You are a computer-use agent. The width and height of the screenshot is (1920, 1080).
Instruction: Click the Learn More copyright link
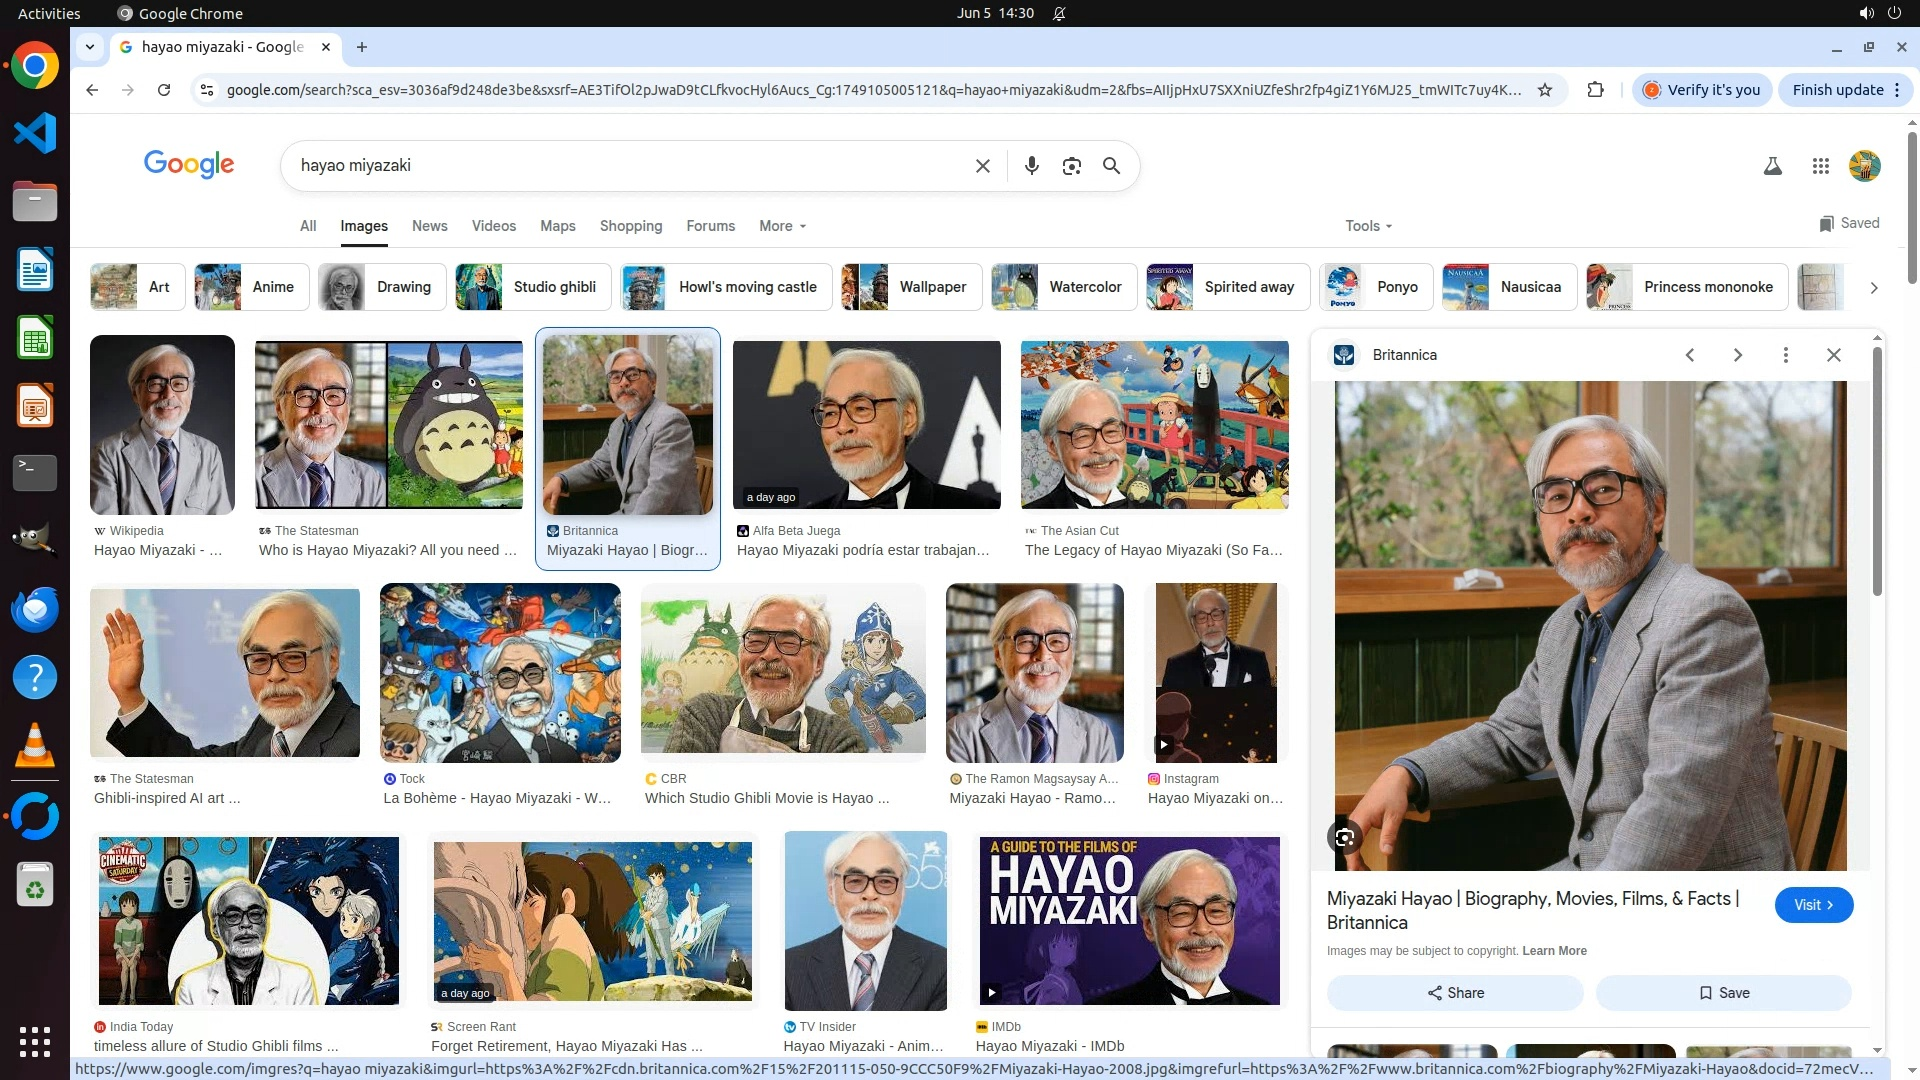pos(1554,951)
